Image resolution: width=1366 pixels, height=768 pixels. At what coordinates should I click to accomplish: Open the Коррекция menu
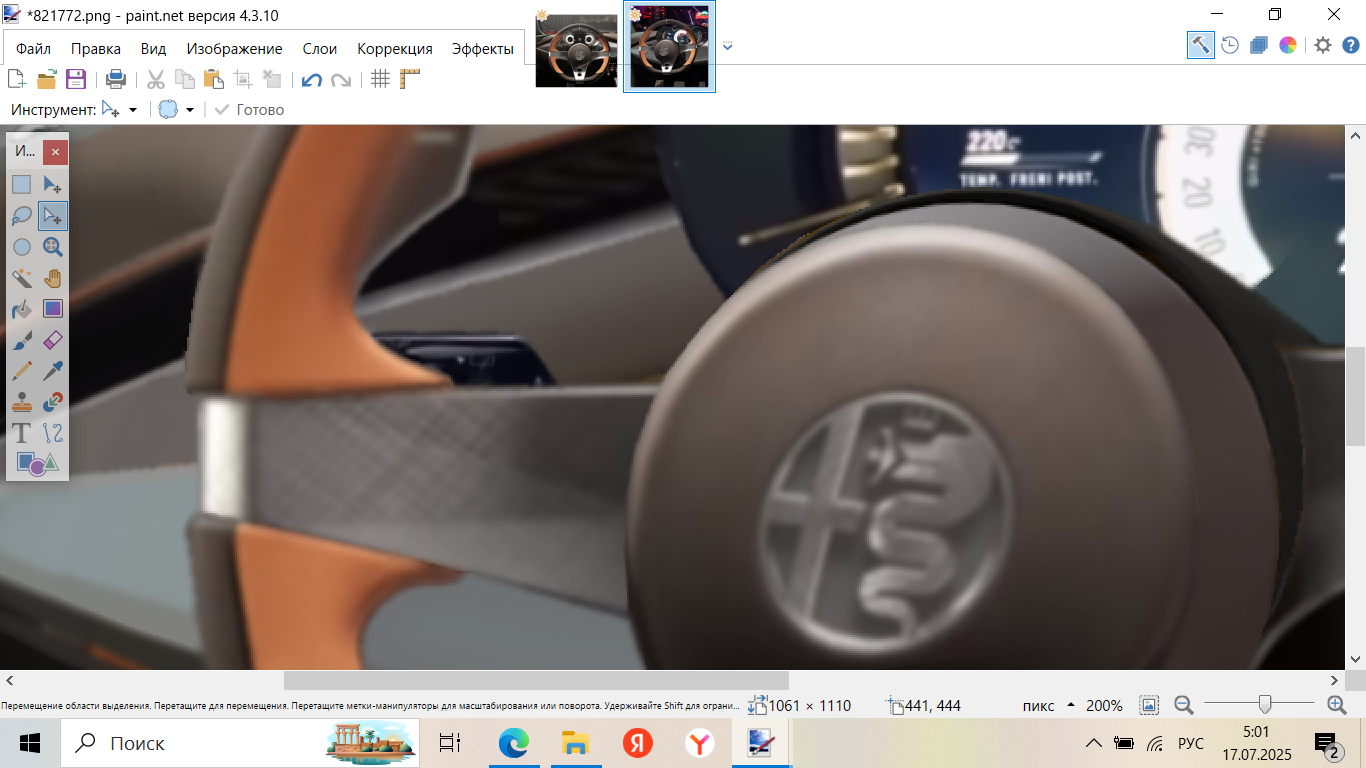click(395, 49)
